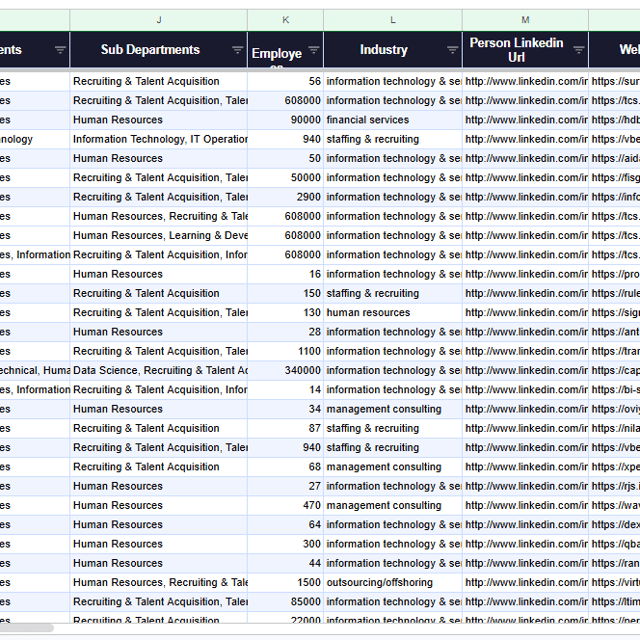Image resolution: width=640 pixels, height=640 pixels.
Task: Open LinkedIn link in the outsourcing/offshoring row
Action: tap(525, 582)
